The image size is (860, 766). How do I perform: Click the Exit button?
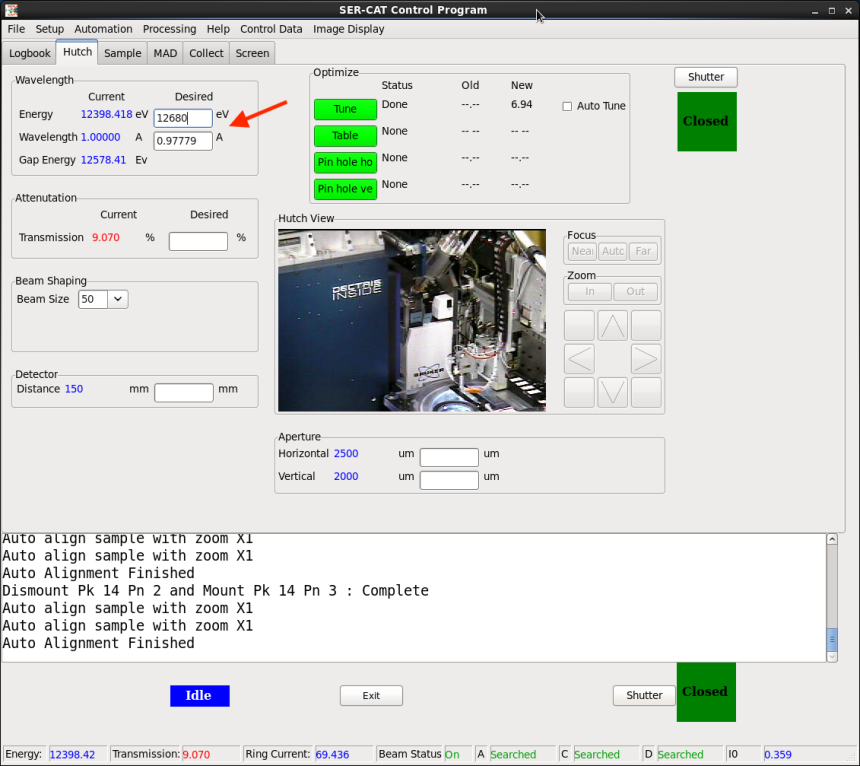point(371,695)
